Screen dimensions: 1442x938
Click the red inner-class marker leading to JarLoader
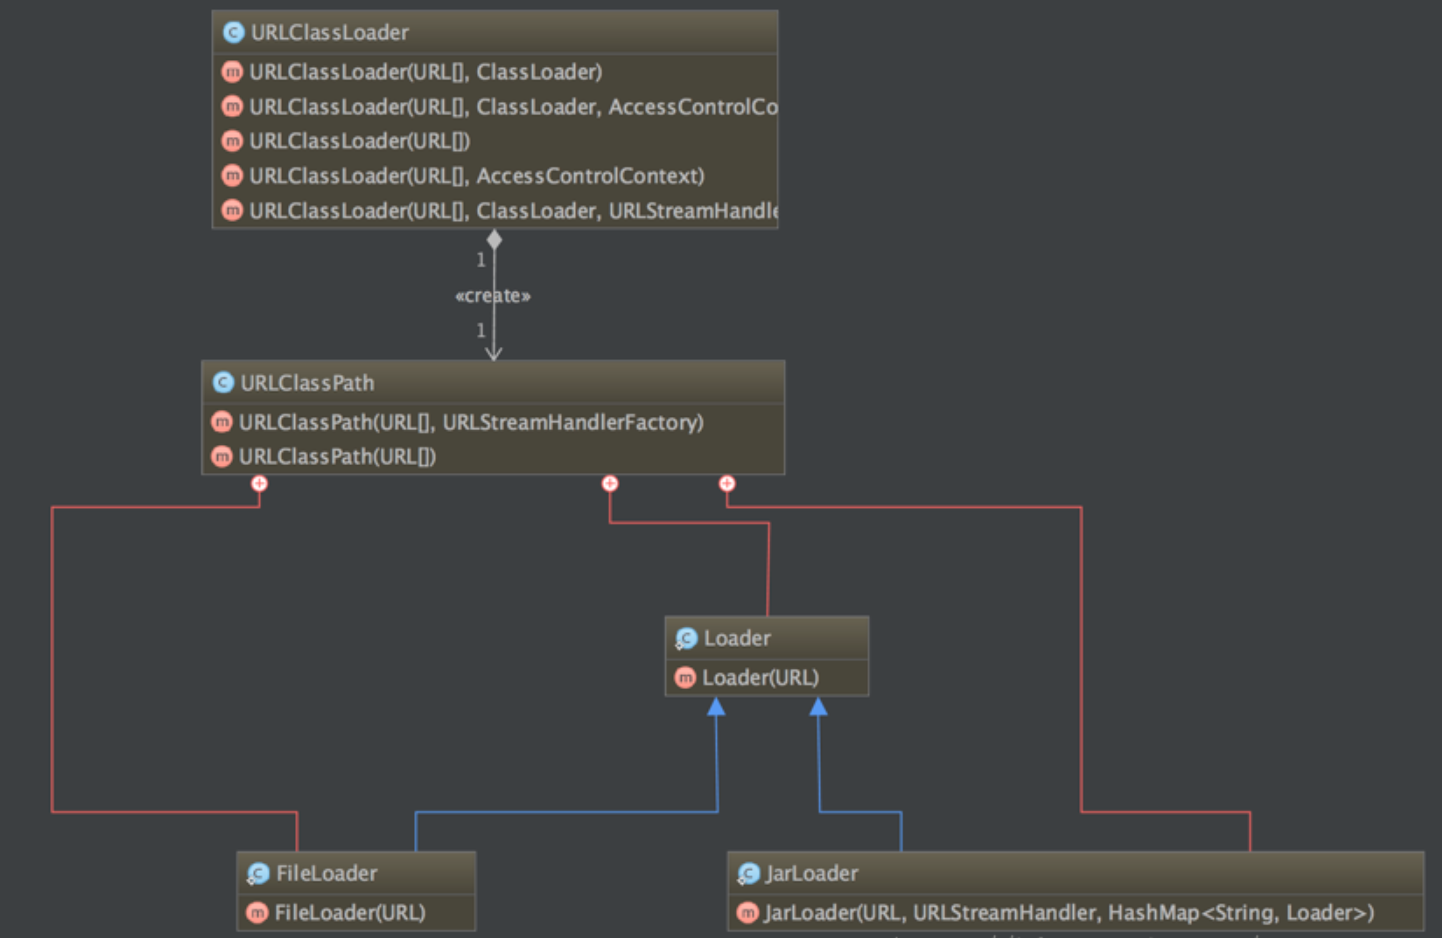[x=727, y=484]
